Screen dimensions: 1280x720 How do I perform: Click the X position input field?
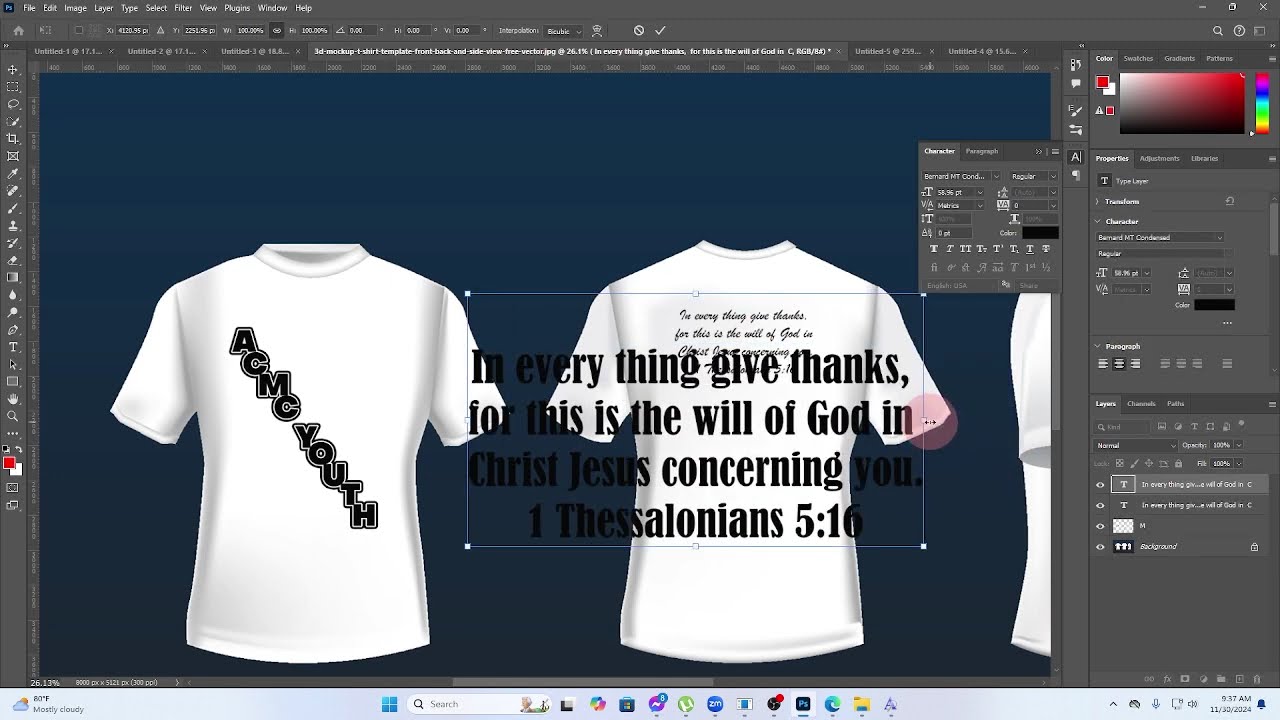pos(132,31)
